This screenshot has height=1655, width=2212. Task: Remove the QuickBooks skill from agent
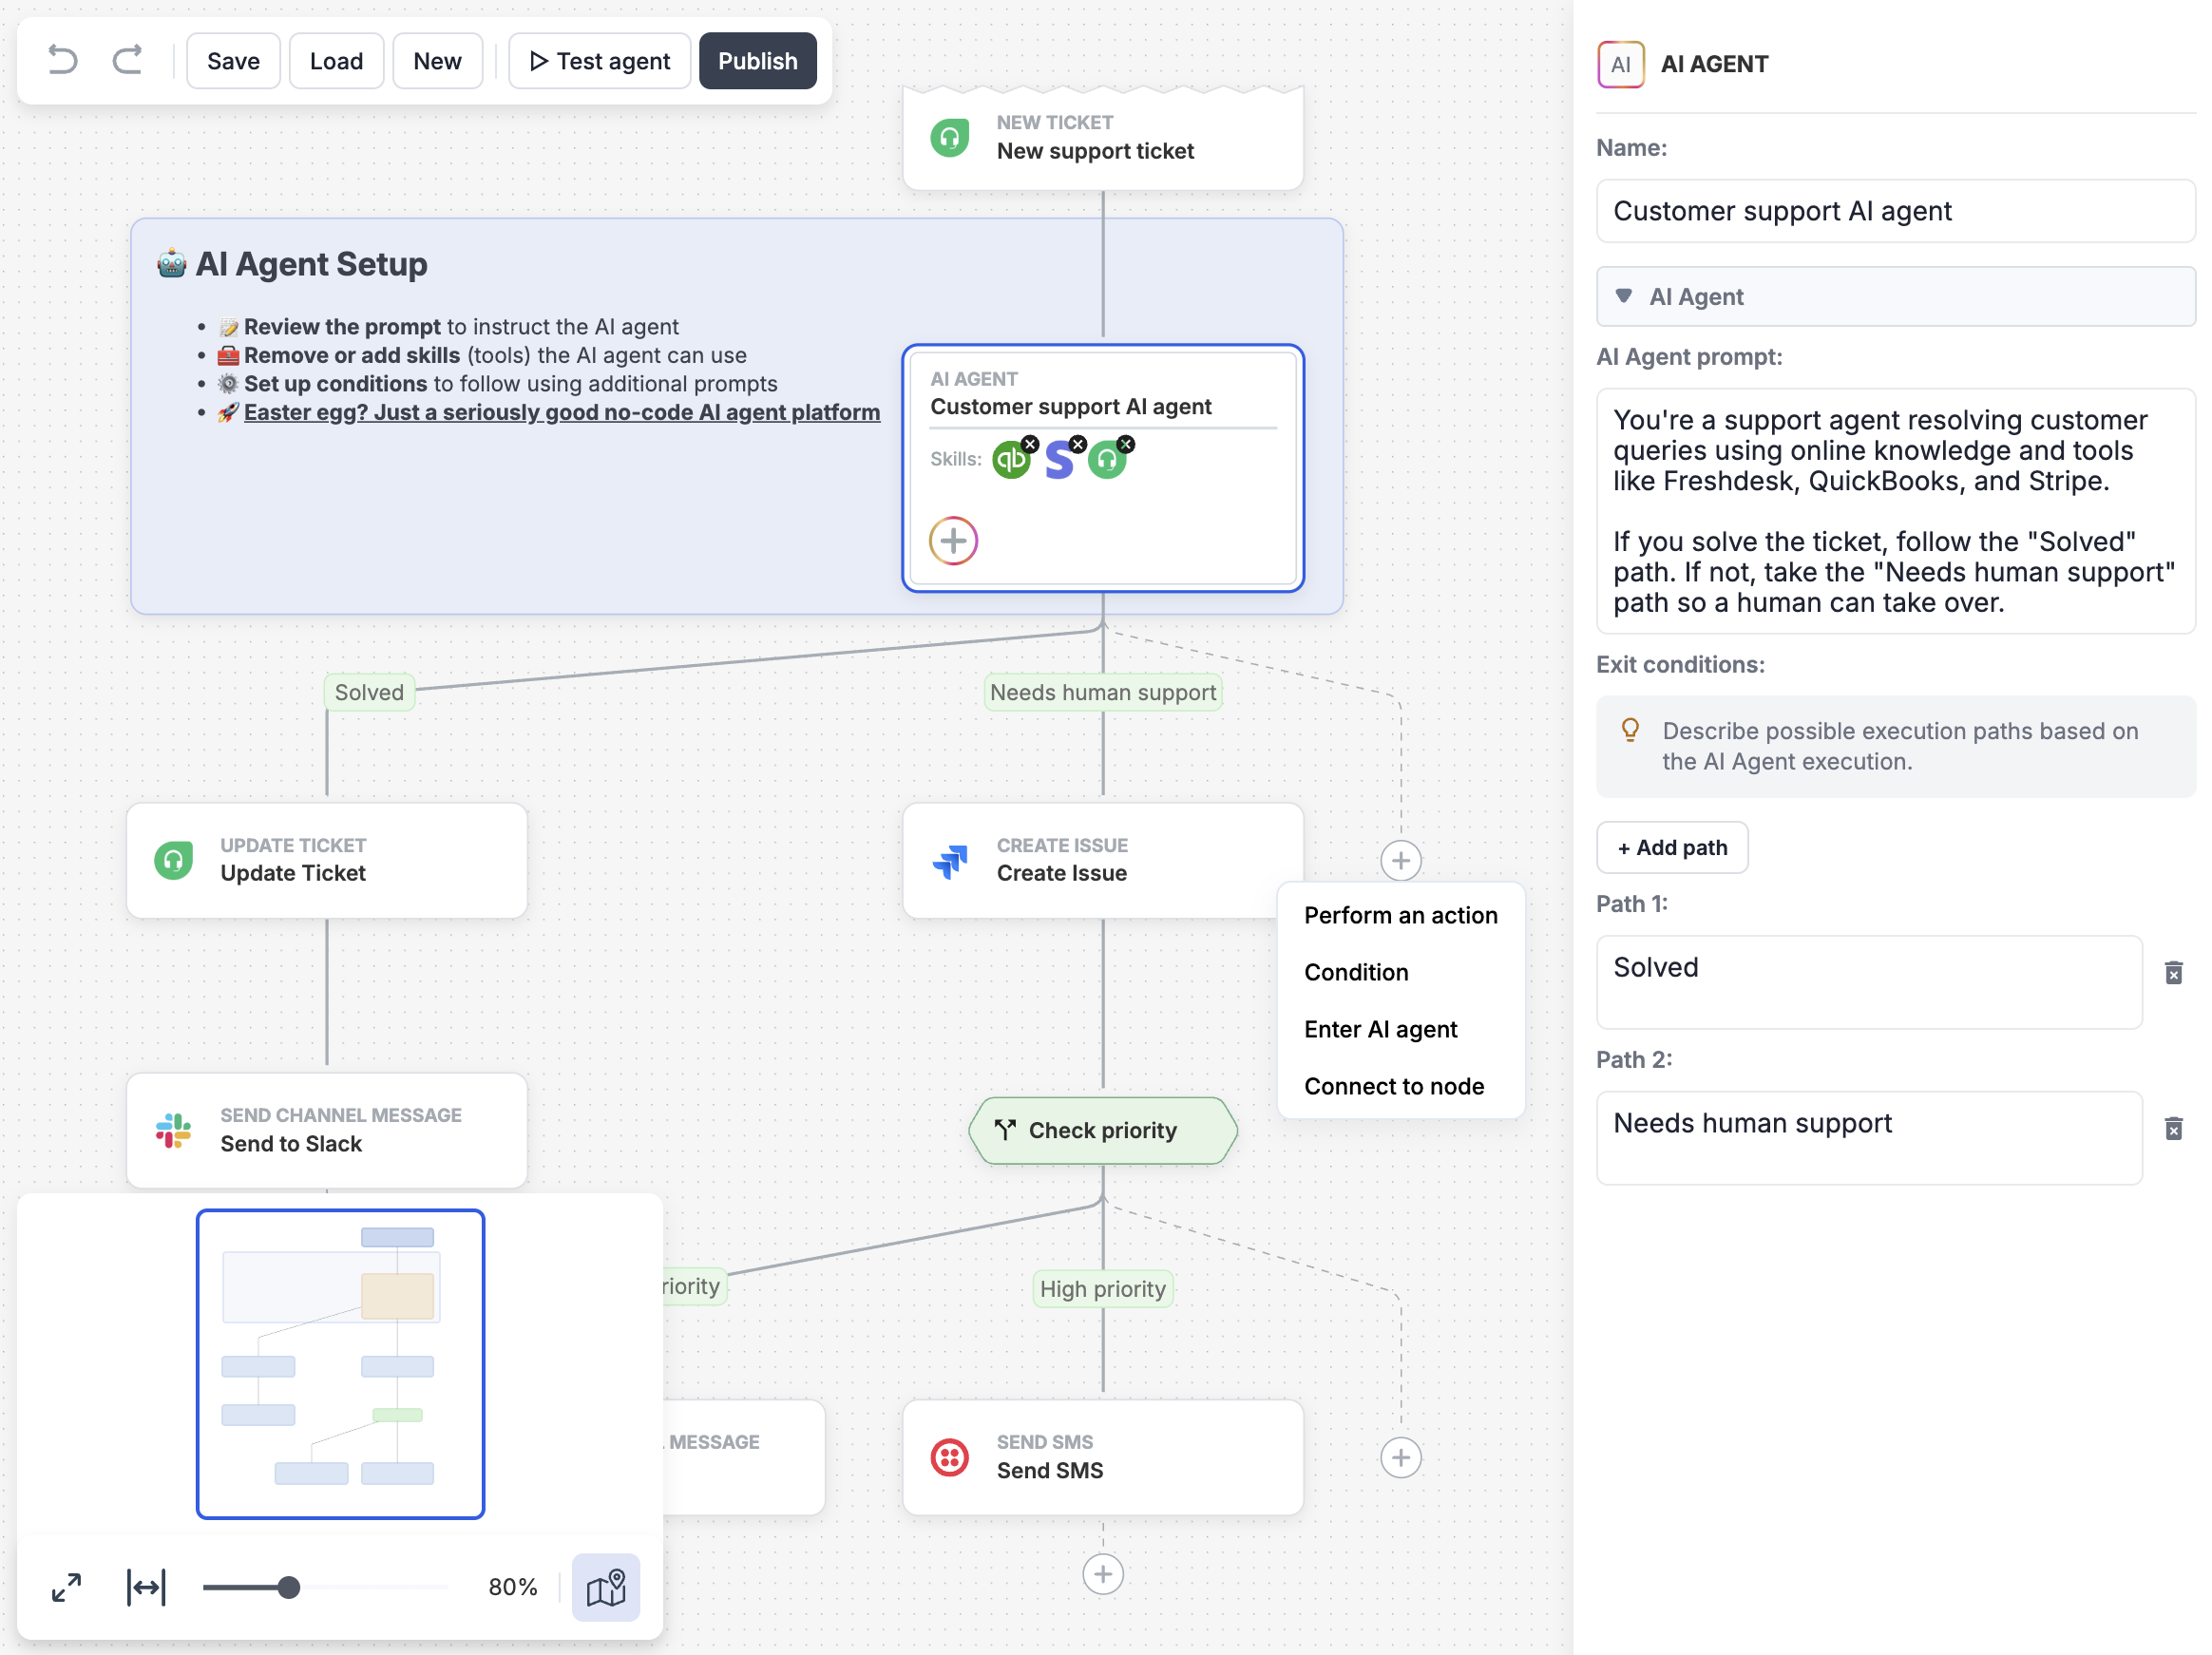click(x=1030, y=444)
